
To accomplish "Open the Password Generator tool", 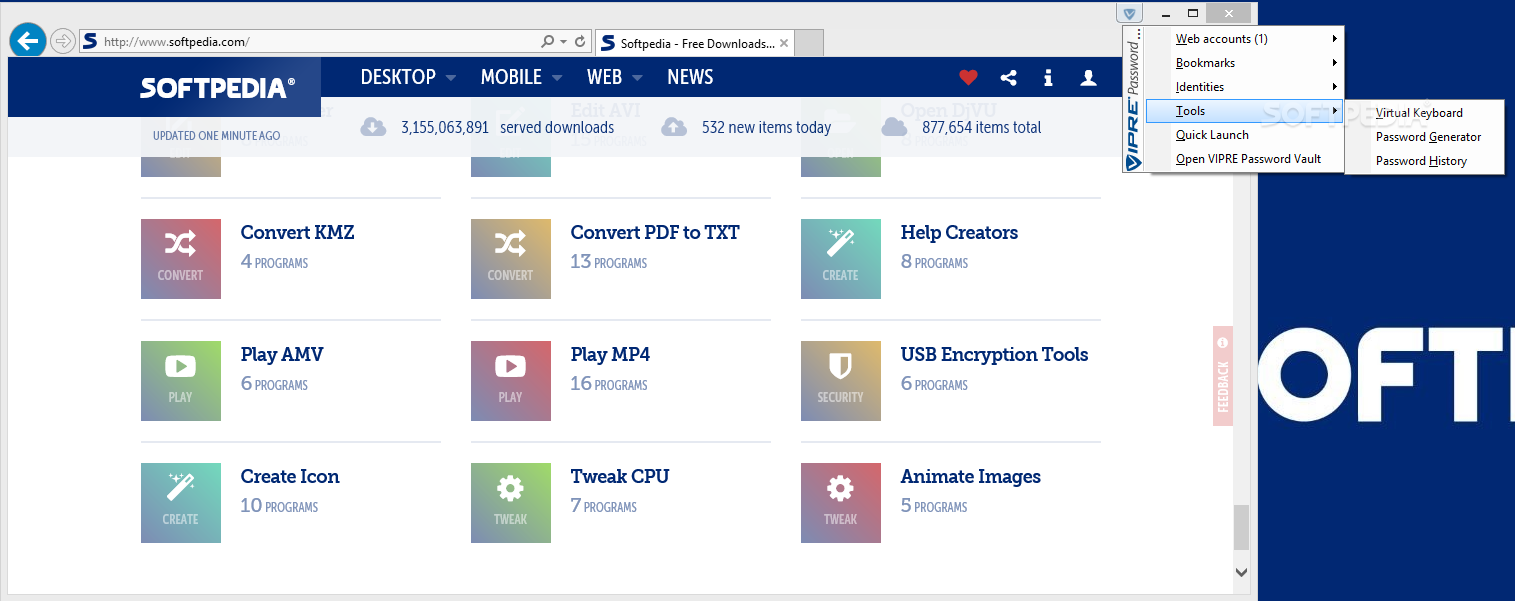I will tap(1424, 137).
